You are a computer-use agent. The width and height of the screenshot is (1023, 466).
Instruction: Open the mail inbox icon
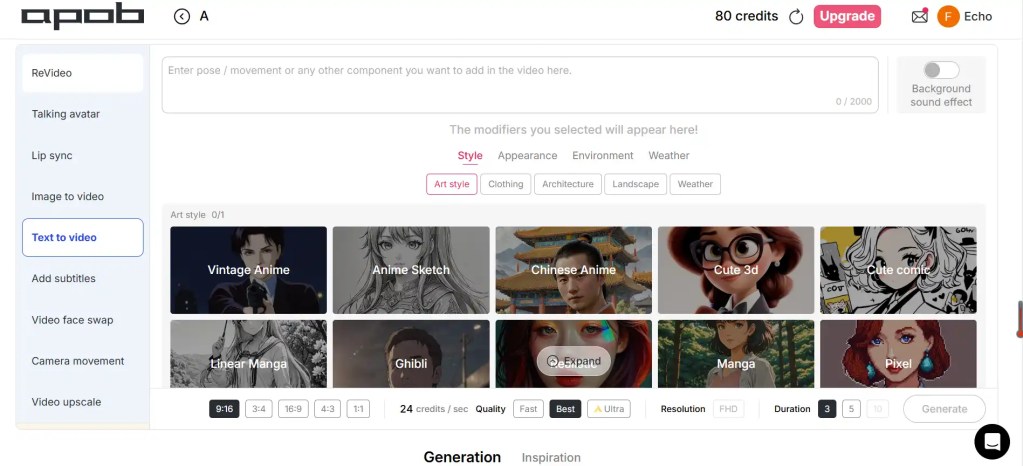(x=919, y=16)
